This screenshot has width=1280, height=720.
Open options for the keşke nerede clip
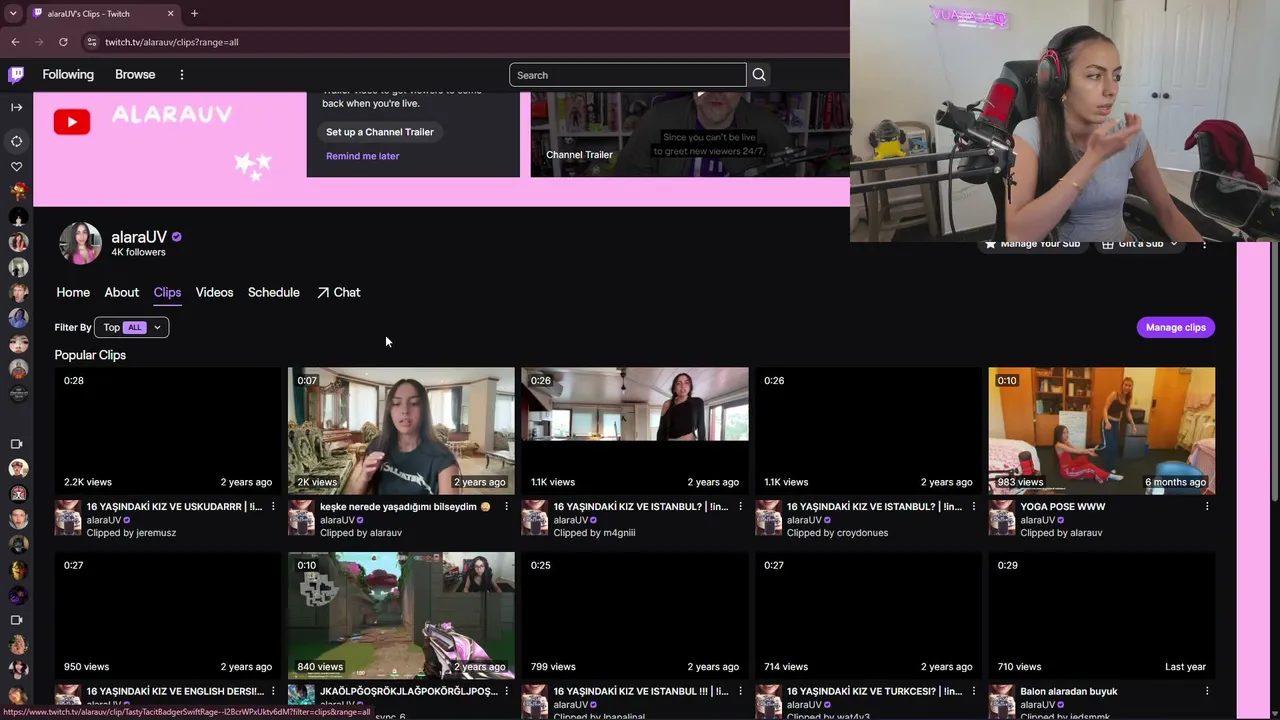(x=506, y=507)
